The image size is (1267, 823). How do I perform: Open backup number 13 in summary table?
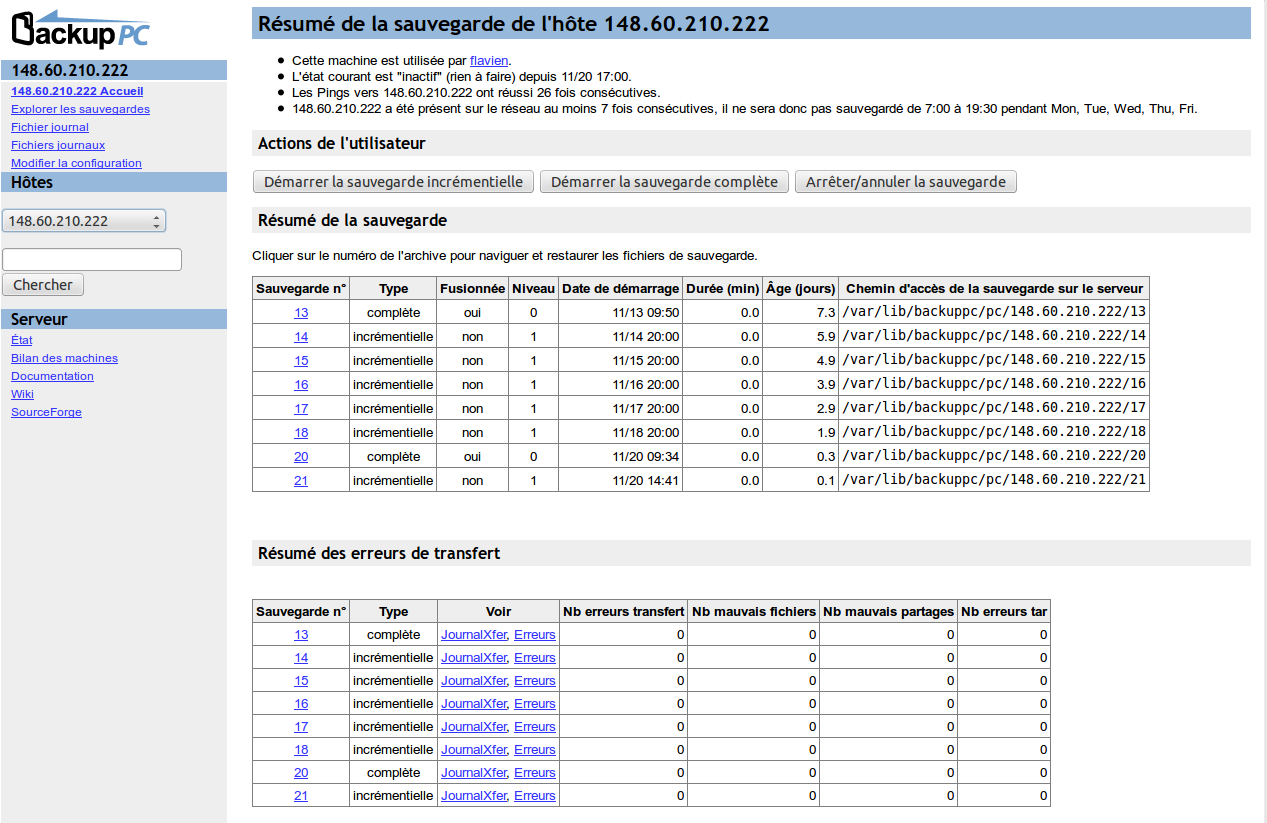click(301, 313)
